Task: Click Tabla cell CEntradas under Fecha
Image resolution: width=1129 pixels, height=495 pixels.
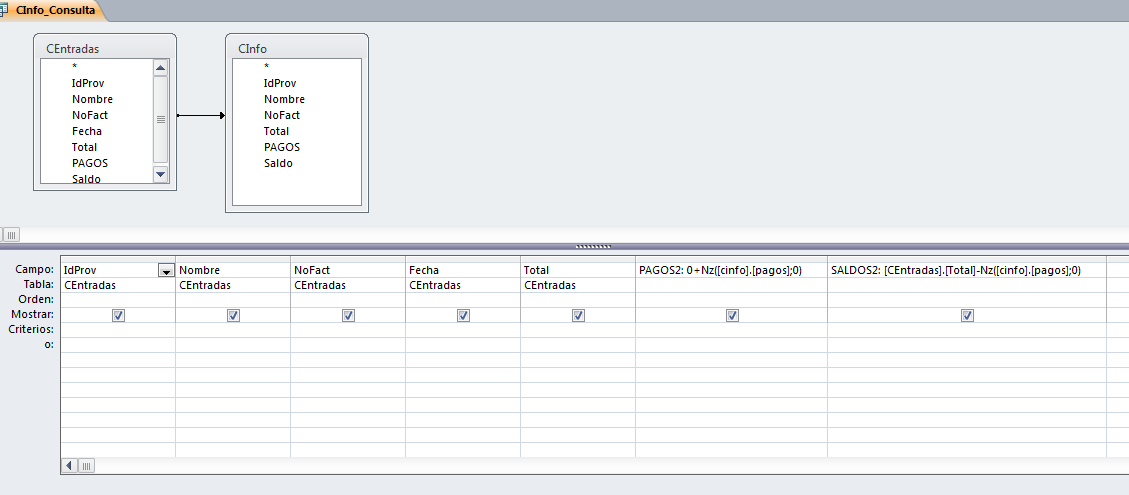Action: [463, 285]
